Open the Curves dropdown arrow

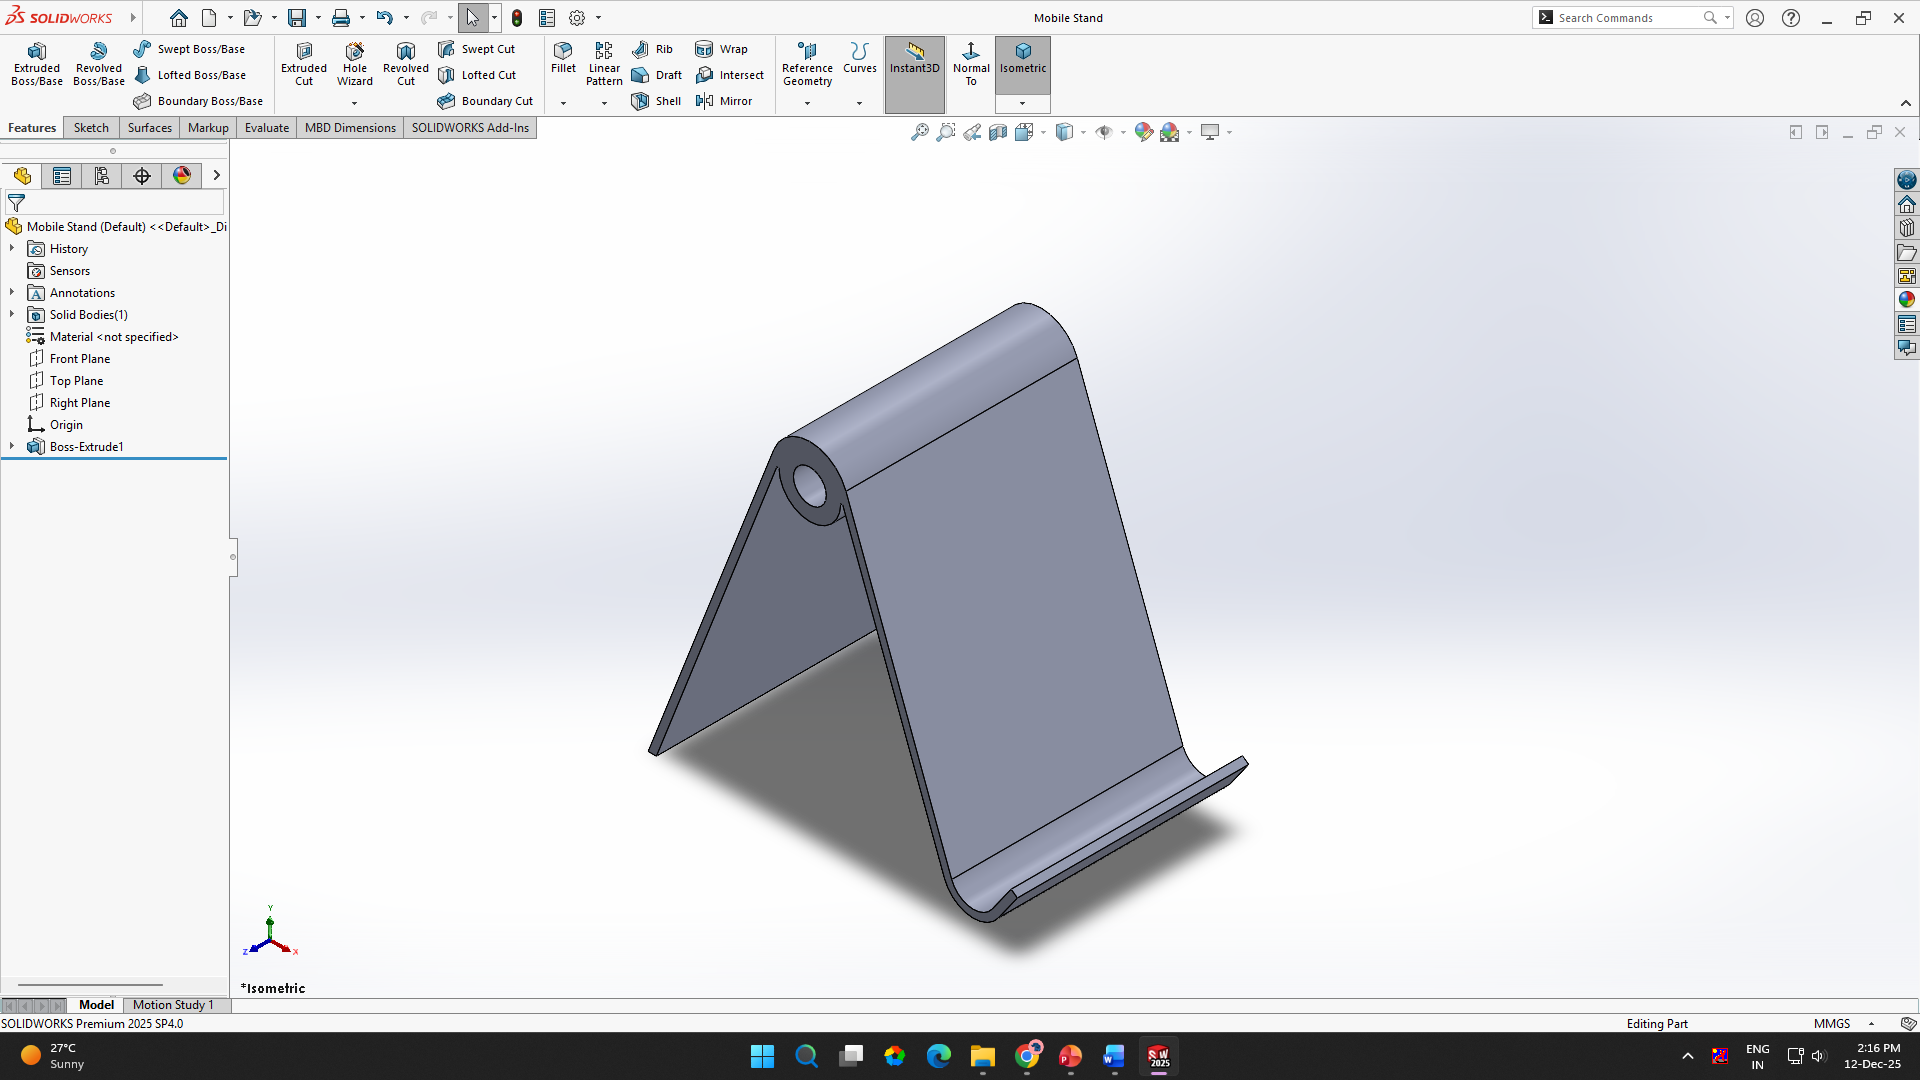tap(859, 103)
